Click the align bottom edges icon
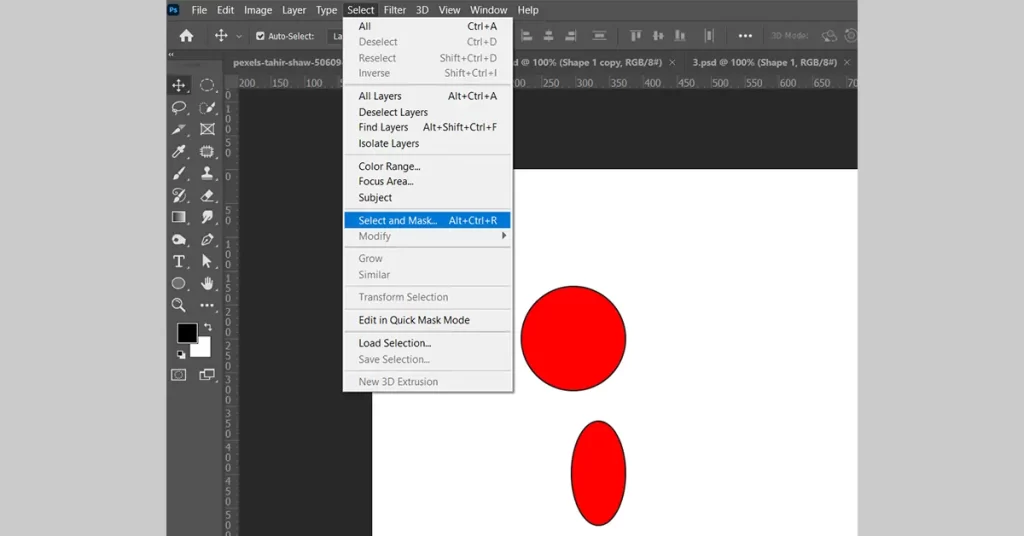Image resolution: width=1024 pixels, height=536 pixels. tap(680, 36)
